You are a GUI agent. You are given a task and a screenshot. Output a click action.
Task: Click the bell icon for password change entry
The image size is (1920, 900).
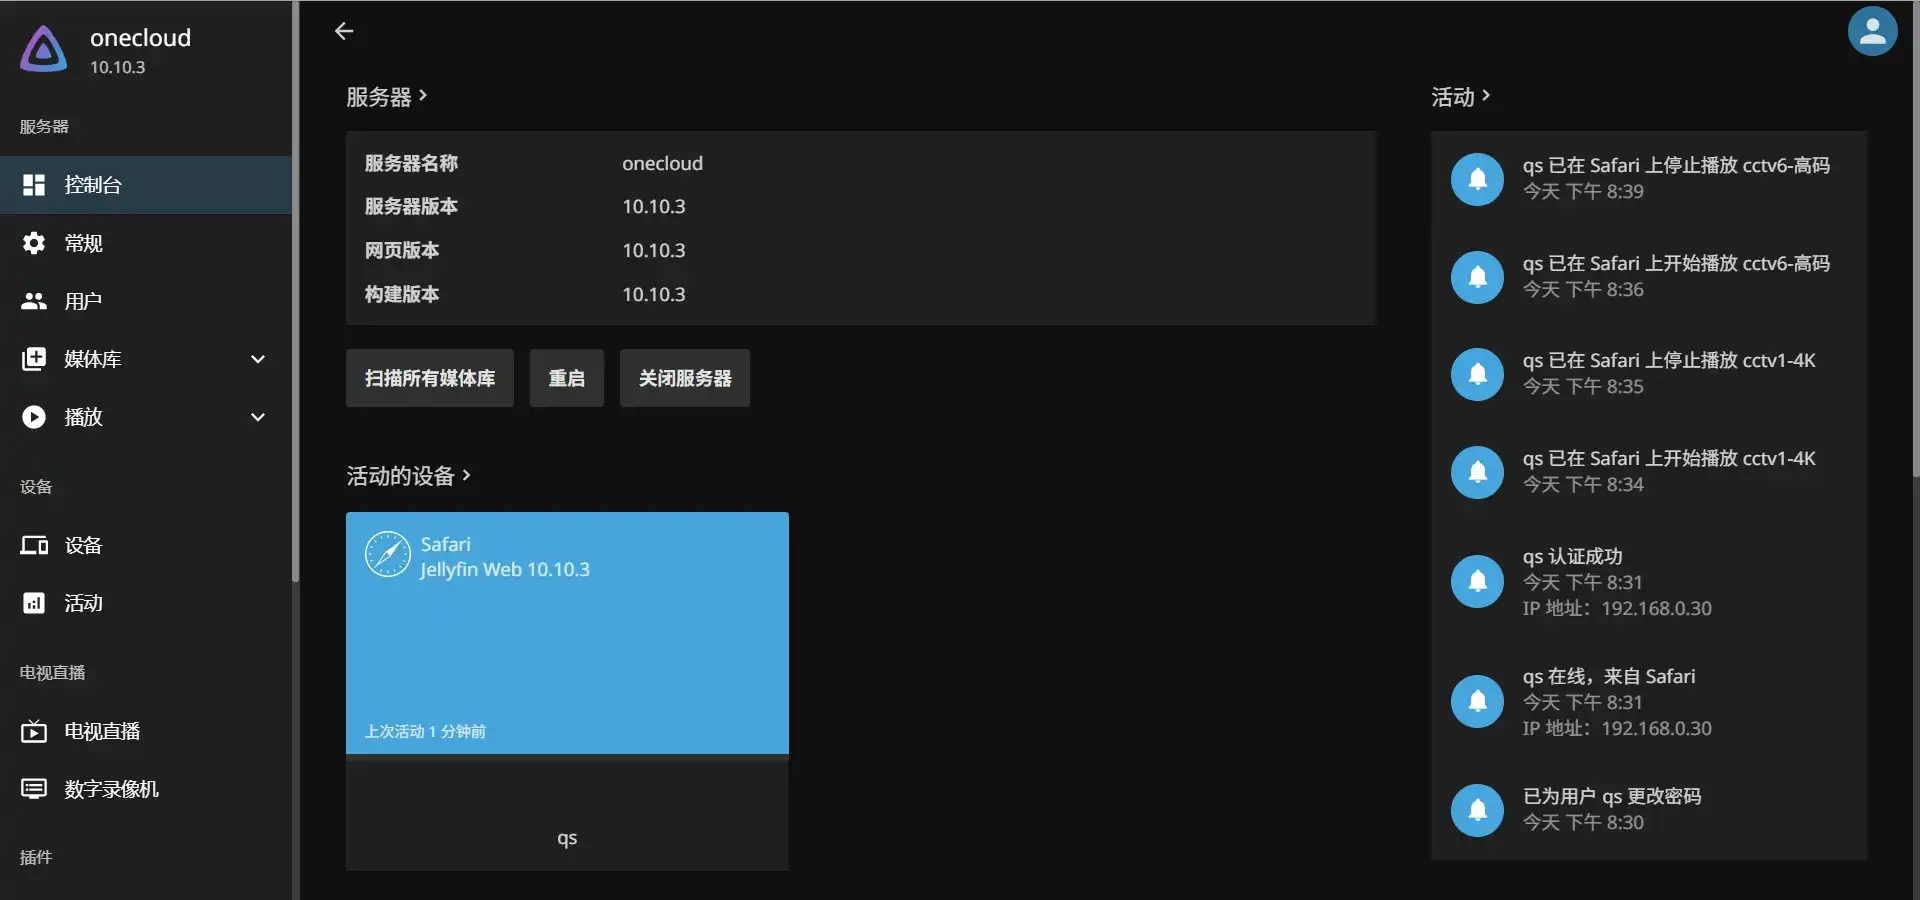click(x=1477, y=809)
